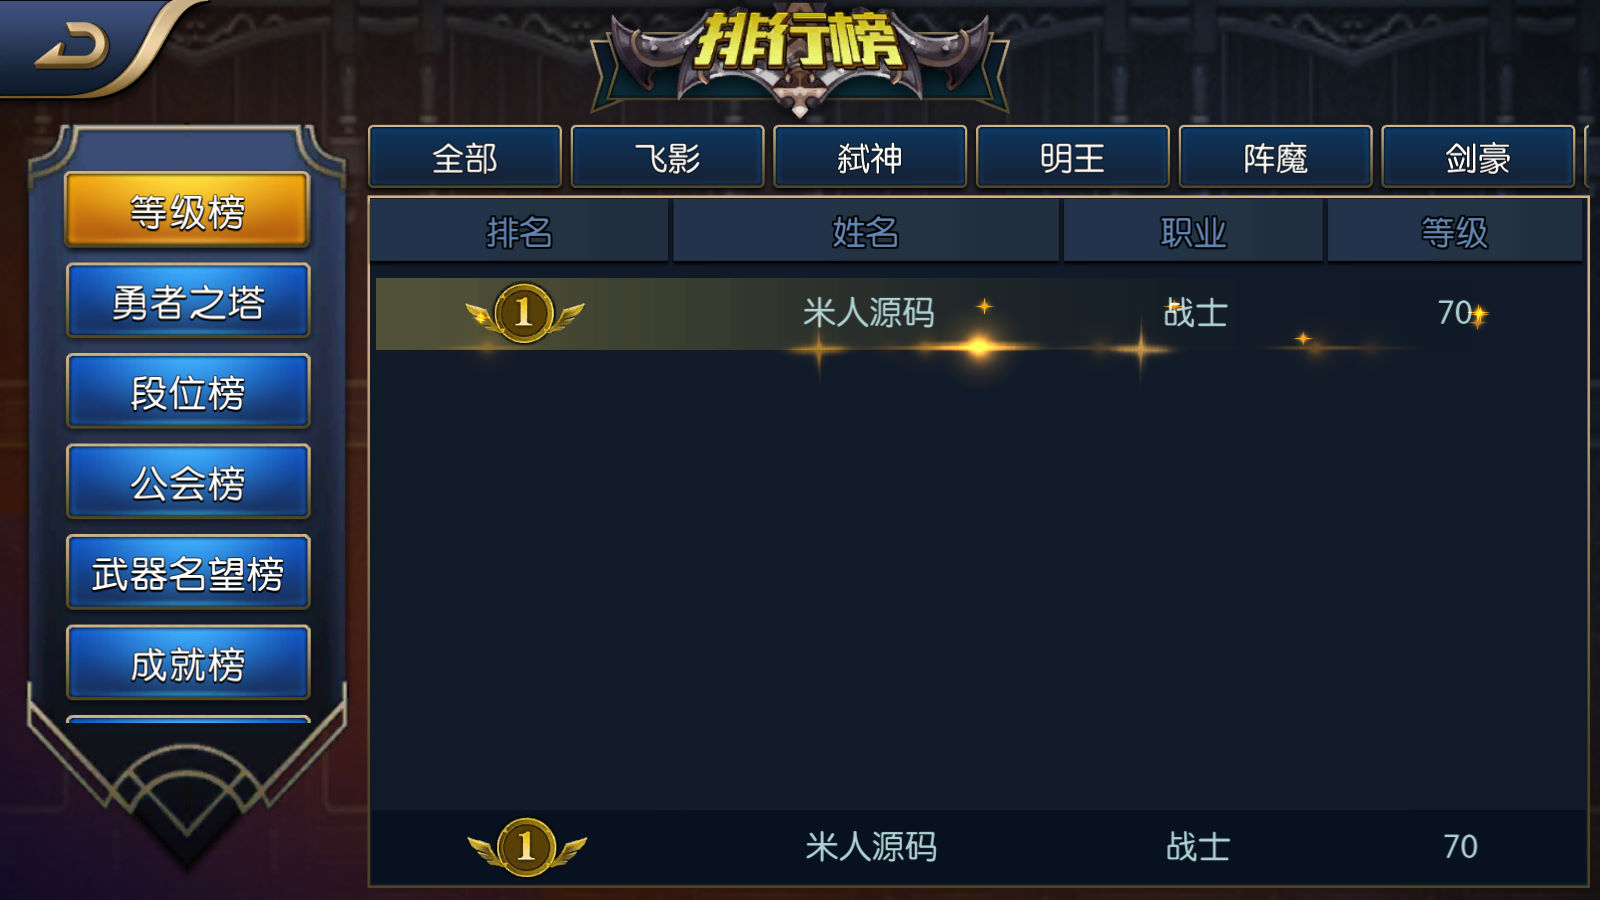Image resolution: width=1600 pixels, height=900 pixels.
Task: Click the back arrow icon
Action: click(x=72, y=47)
